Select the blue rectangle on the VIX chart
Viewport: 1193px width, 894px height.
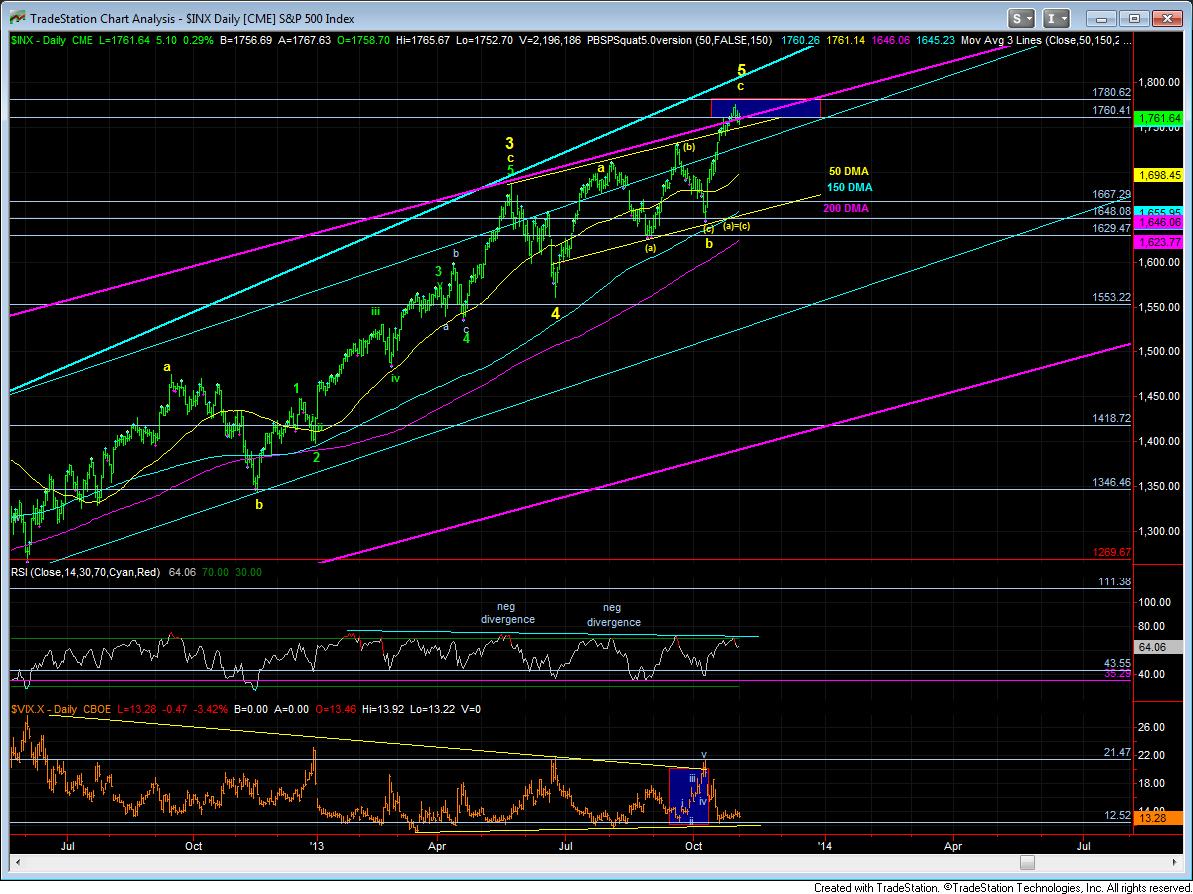tap(689, 796)
